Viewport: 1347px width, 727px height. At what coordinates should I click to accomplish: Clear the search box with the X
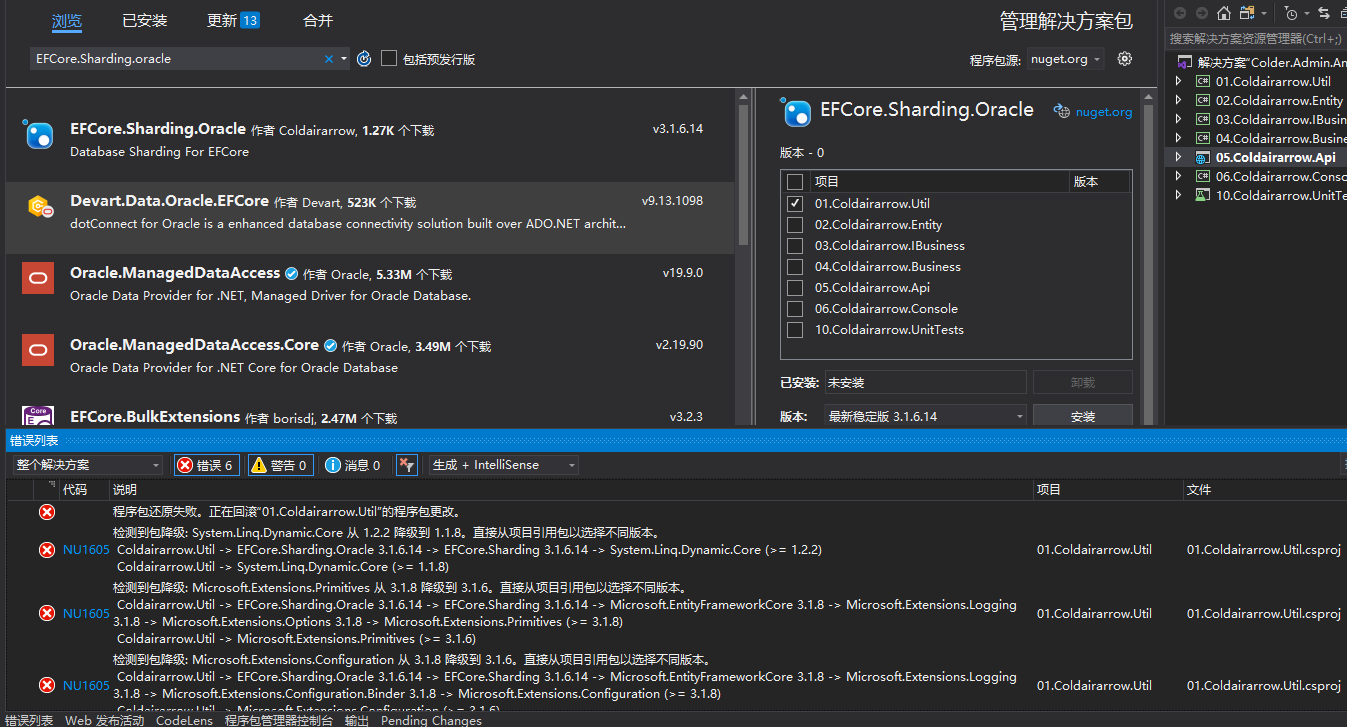328,58
